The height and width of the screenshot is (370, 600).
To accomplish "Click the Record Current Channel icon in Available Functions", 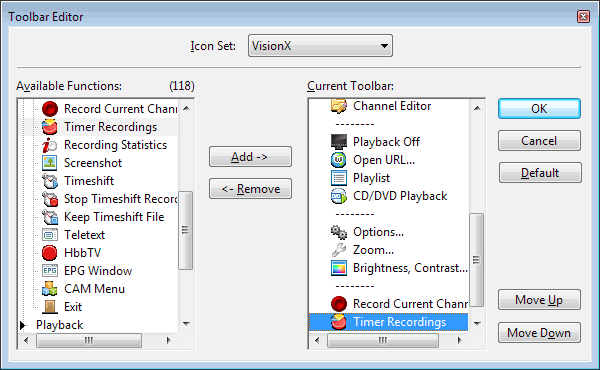I will [50, 109].
